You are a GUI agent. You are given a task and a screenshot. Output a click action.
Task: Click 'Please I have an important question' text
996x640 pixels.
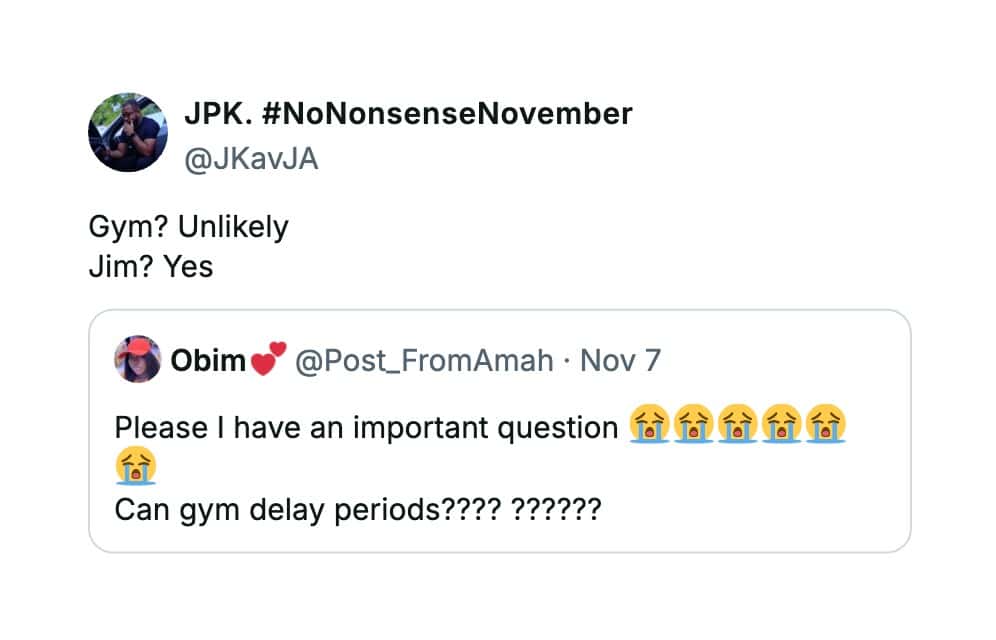click(x=366, y=427)
